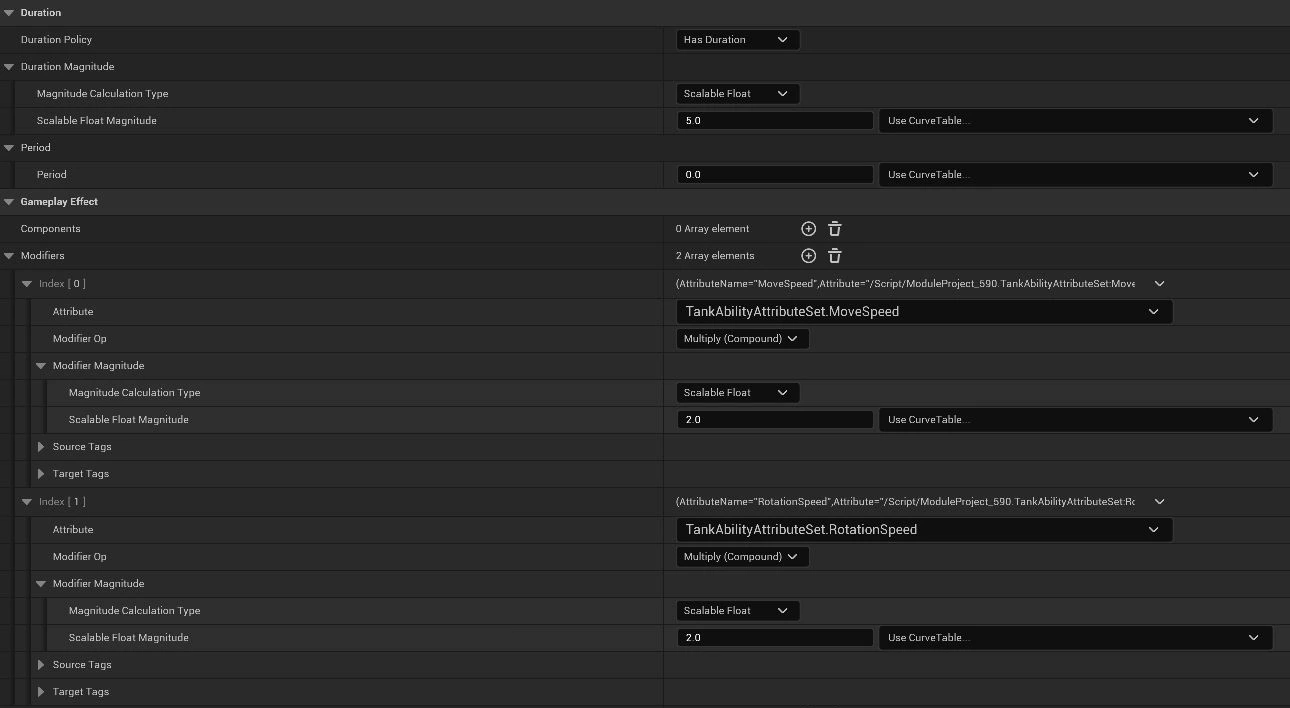The image size is (1290, 708).
Task: Remove all Components array elements
Action: click(x=835, y=229)
